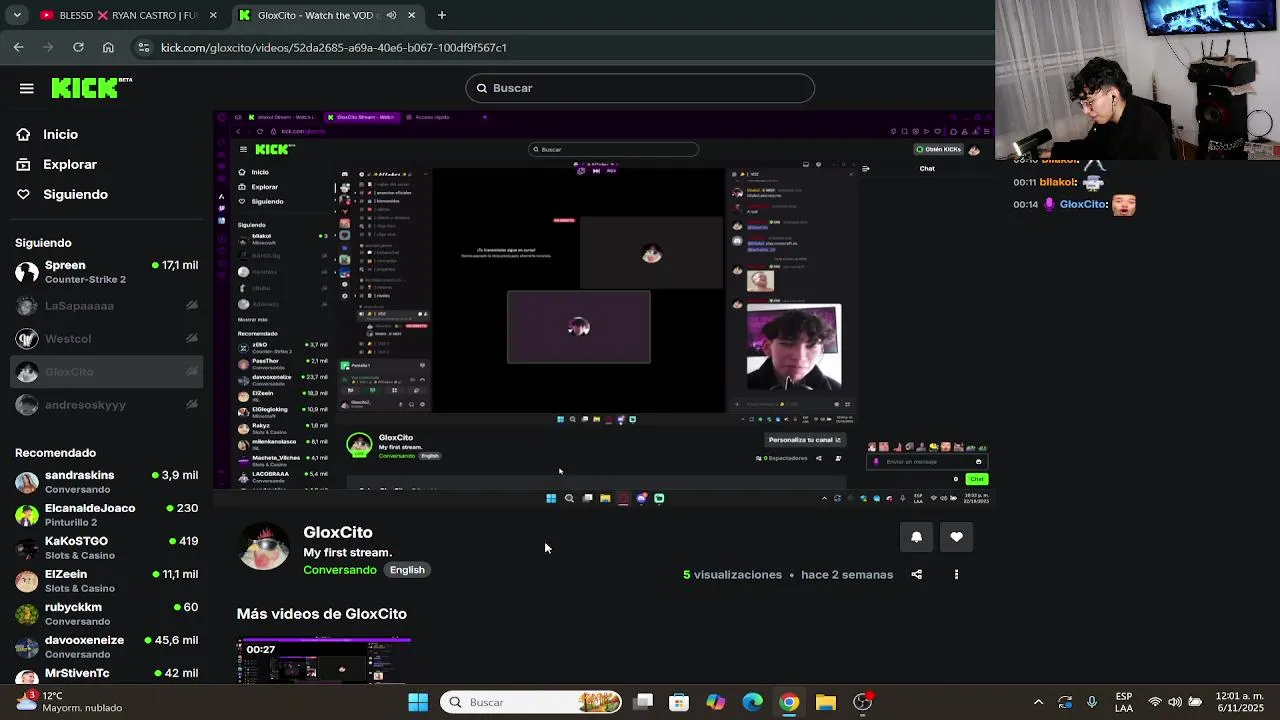Open the Kick hamburger sidebar menu

pos(27,88)
